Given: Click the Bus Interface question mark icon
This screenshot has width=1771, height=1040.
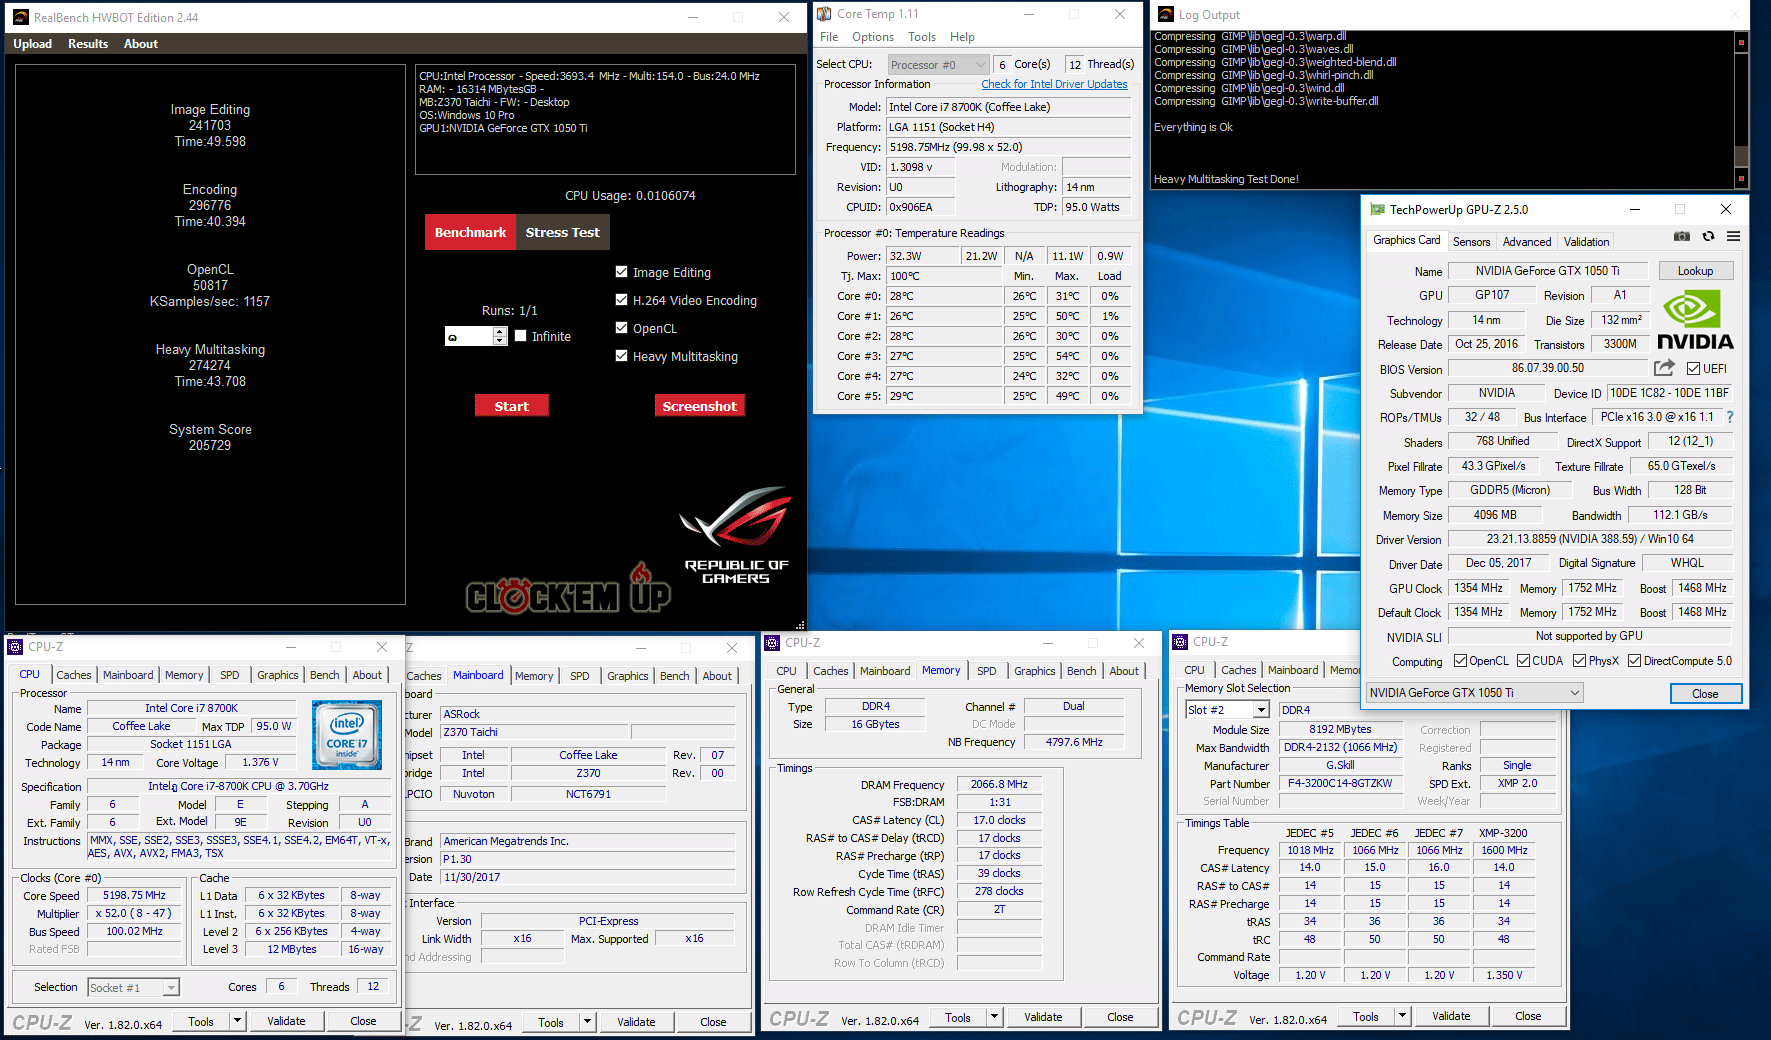Looking at the screenshot, I should click(x=1730, y=417).
